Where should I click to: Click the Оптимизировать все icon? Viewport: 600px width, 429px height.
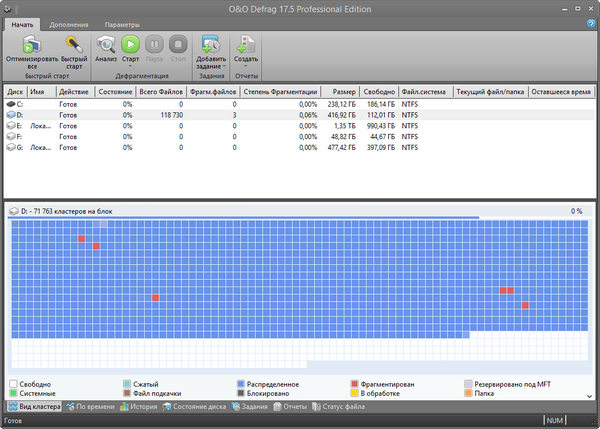click(x=32, y=44)
